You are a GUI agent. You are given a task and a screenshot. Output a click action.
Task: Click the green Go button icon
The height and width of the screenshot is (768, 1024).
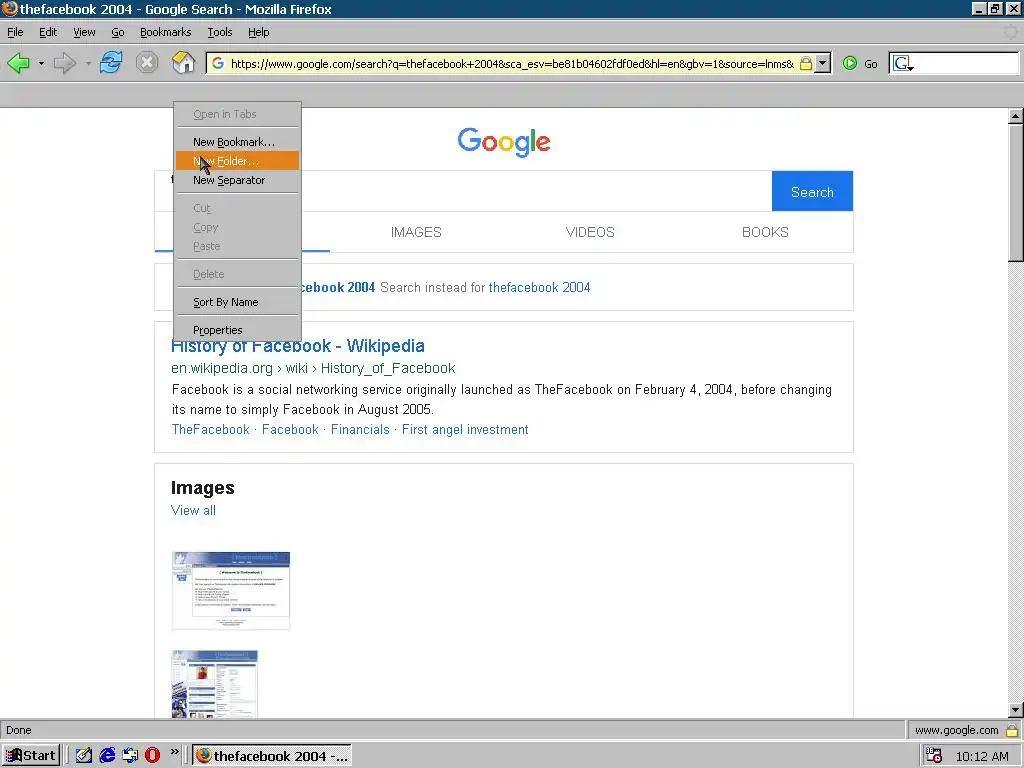click(x=850, y=63)
